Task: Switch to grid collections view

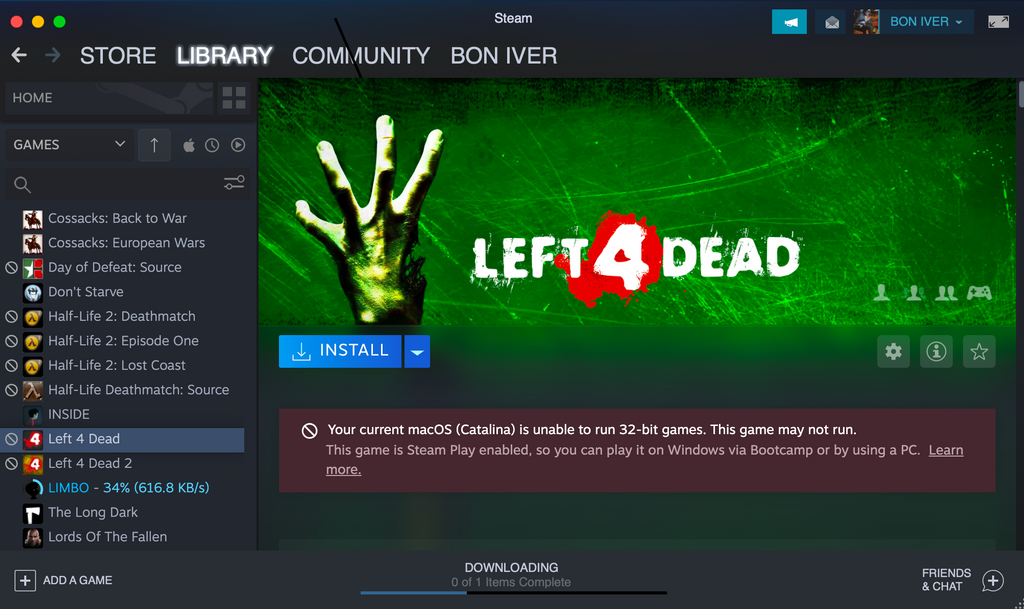Action: 234,98
